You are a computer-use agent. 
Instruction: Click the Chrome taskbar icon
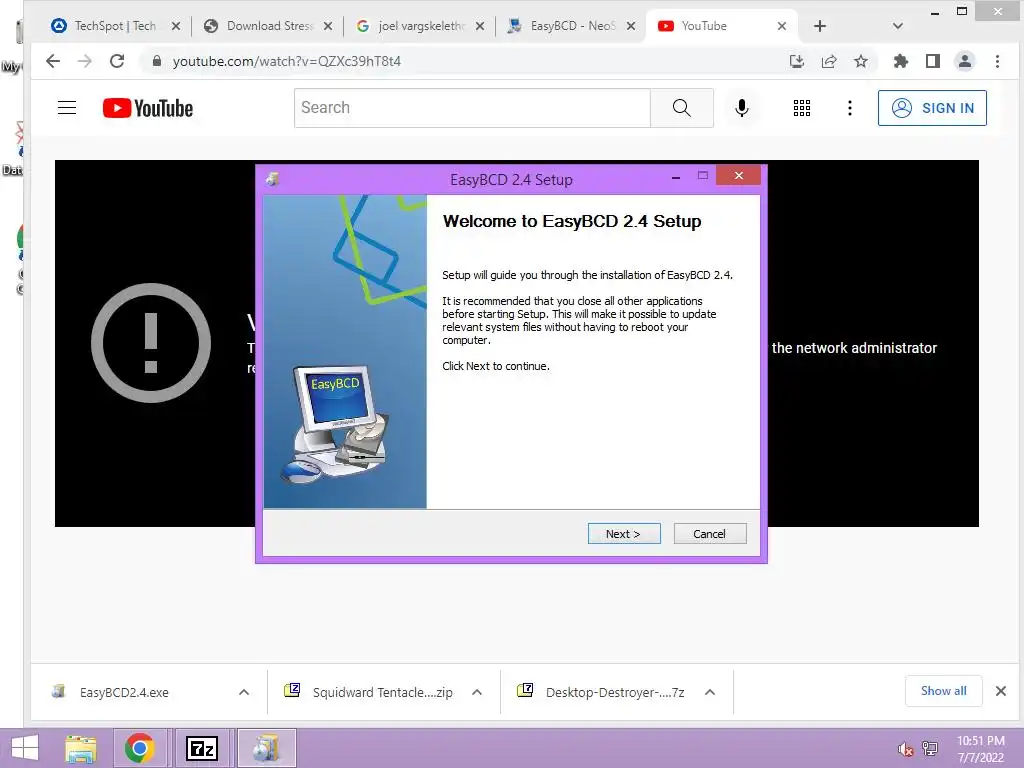pyautogui.click(x=139, y=748)
